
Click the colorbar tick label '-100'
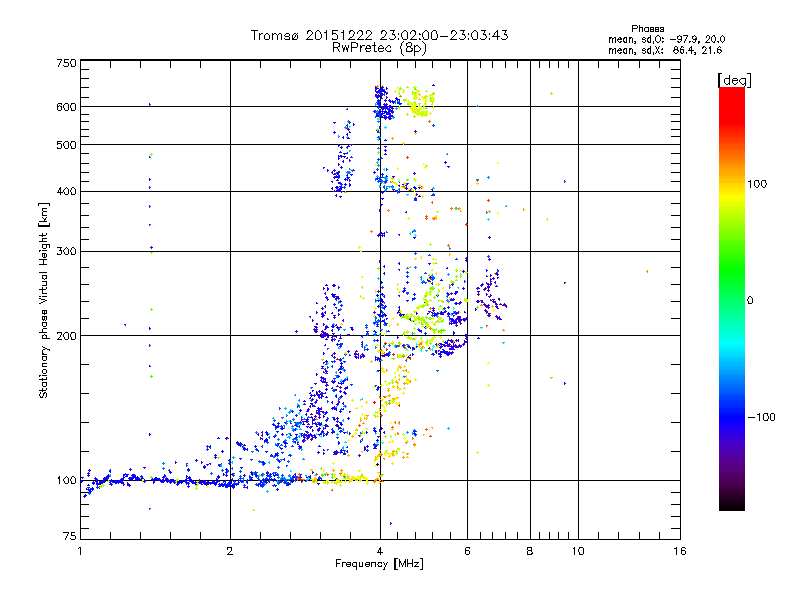pos(762,417)
